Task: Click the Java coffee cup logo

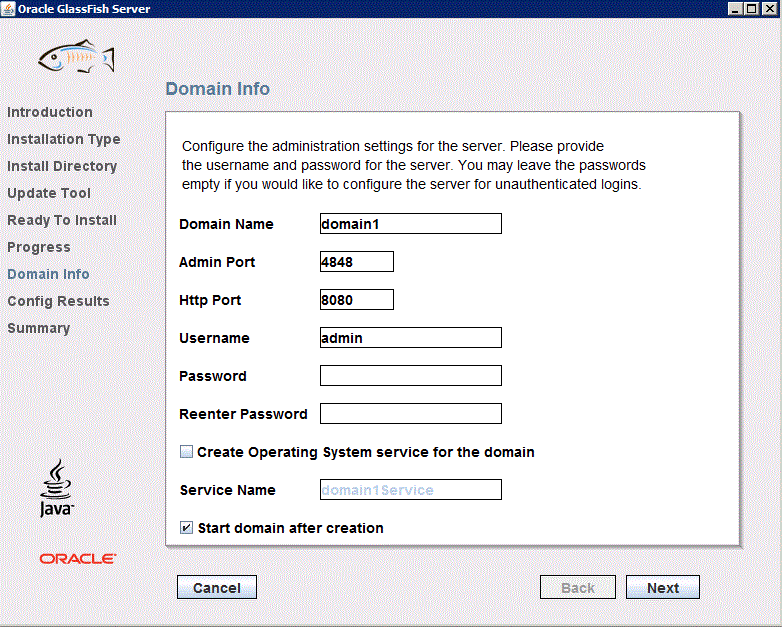Action: pos(56,488)
